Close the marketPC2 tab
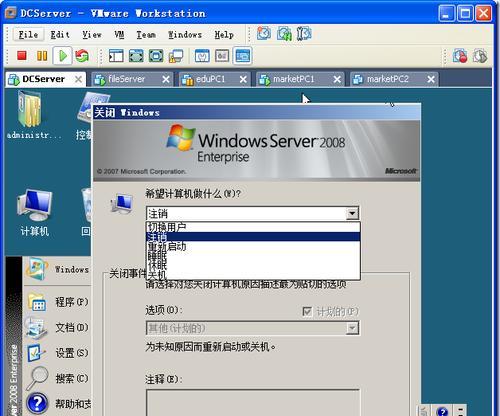 (x=431, y=79)
